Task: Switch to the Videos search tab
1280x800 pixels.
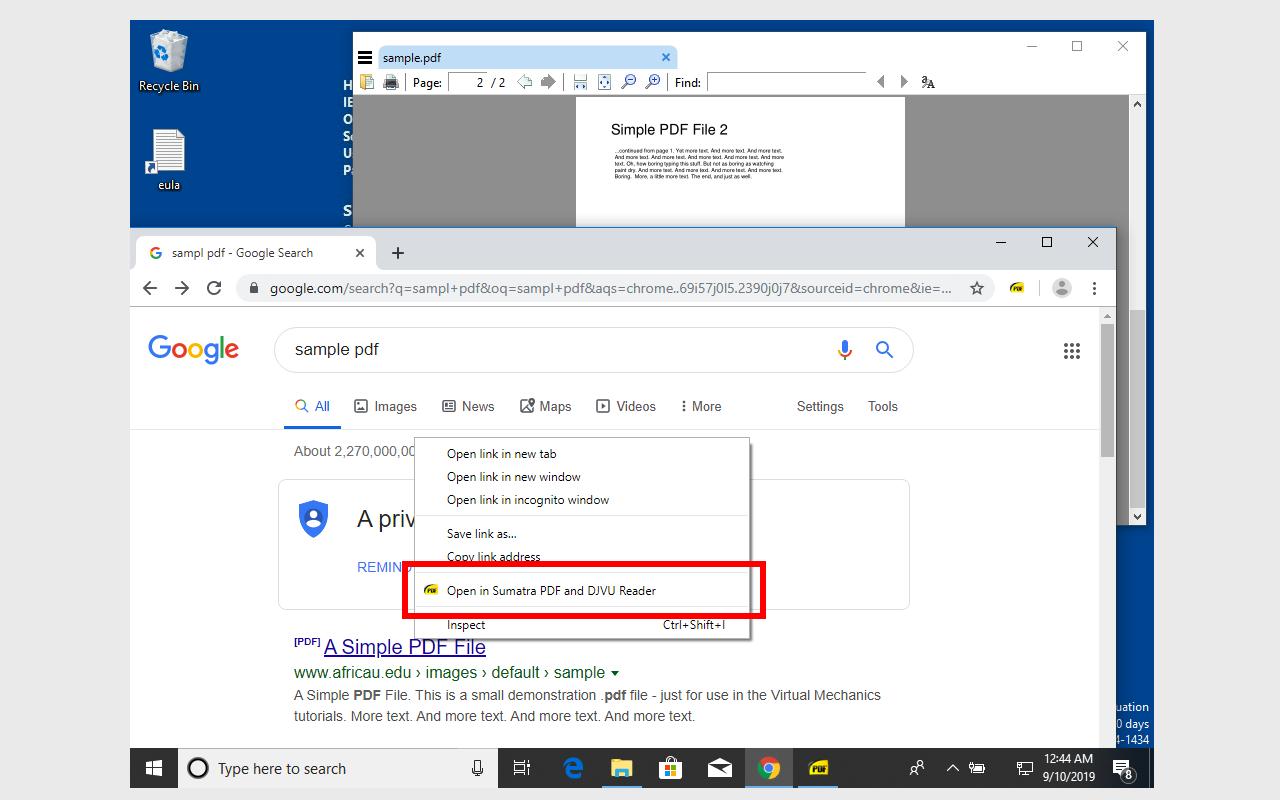Action: 626,406
